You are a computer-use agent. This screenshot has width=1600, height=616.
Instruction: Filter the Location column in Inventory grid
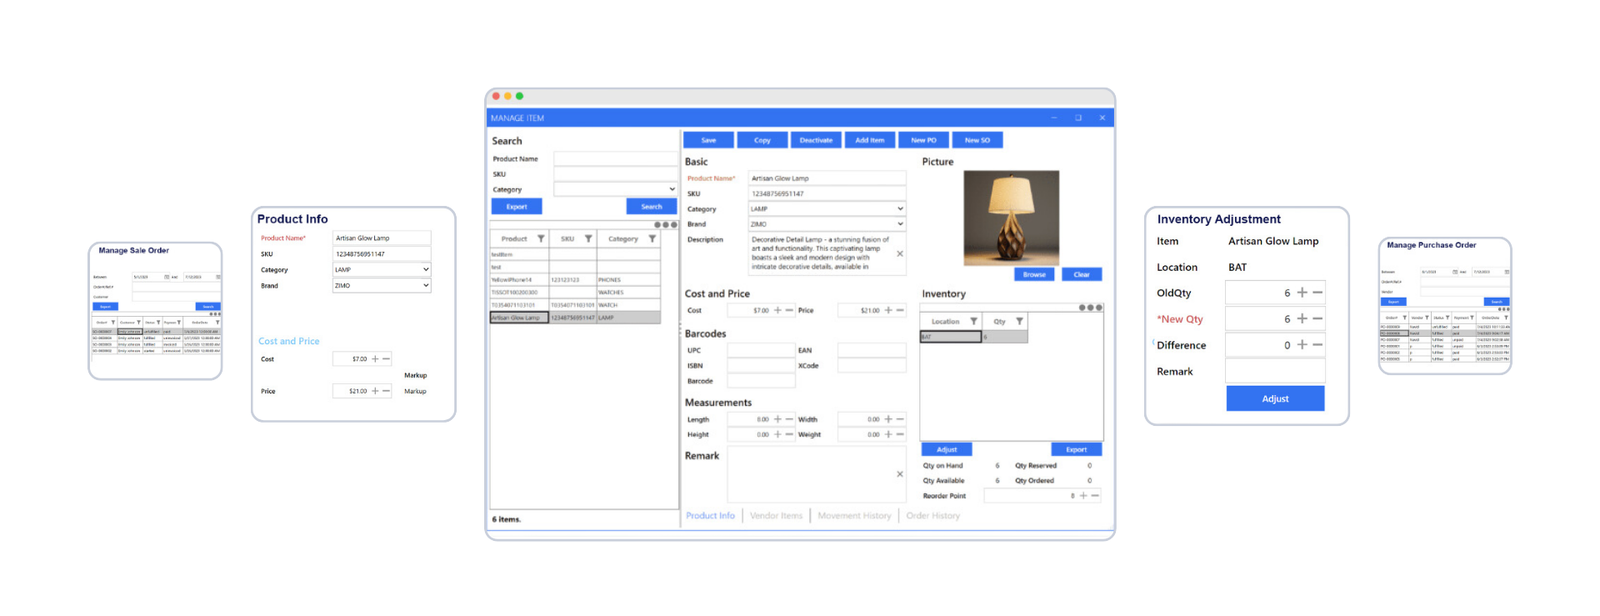(973, 322)
